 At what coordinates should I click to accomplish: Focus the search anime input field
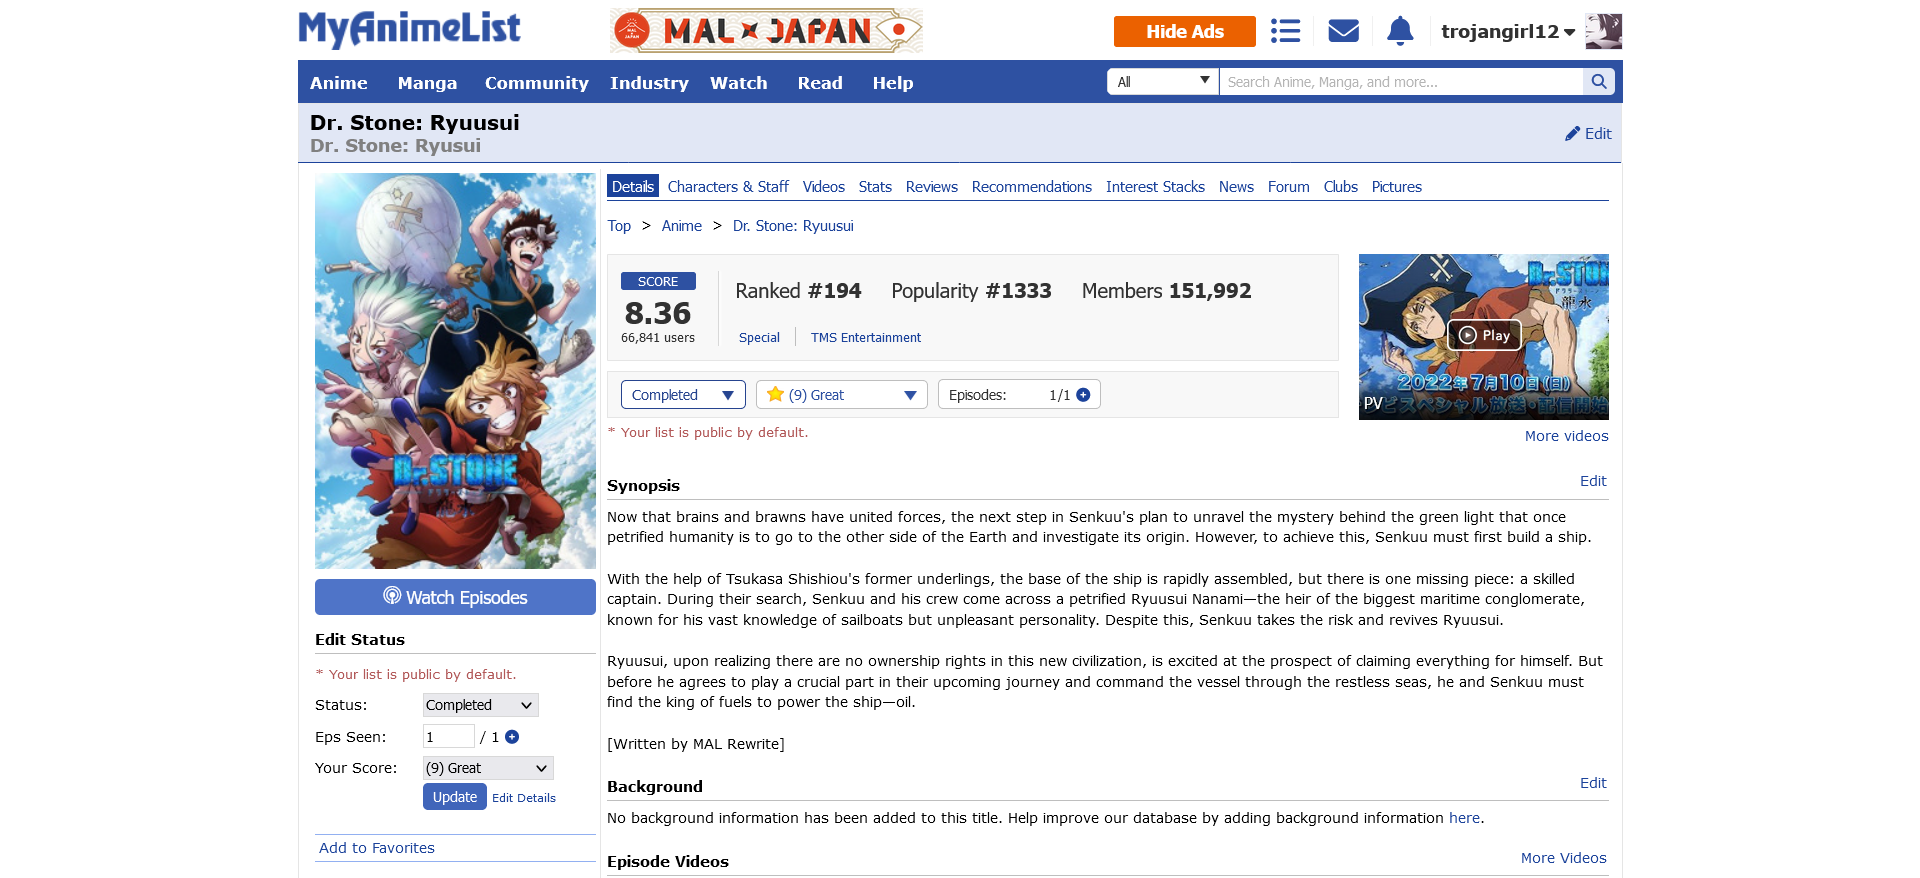tap(1401, 82)
